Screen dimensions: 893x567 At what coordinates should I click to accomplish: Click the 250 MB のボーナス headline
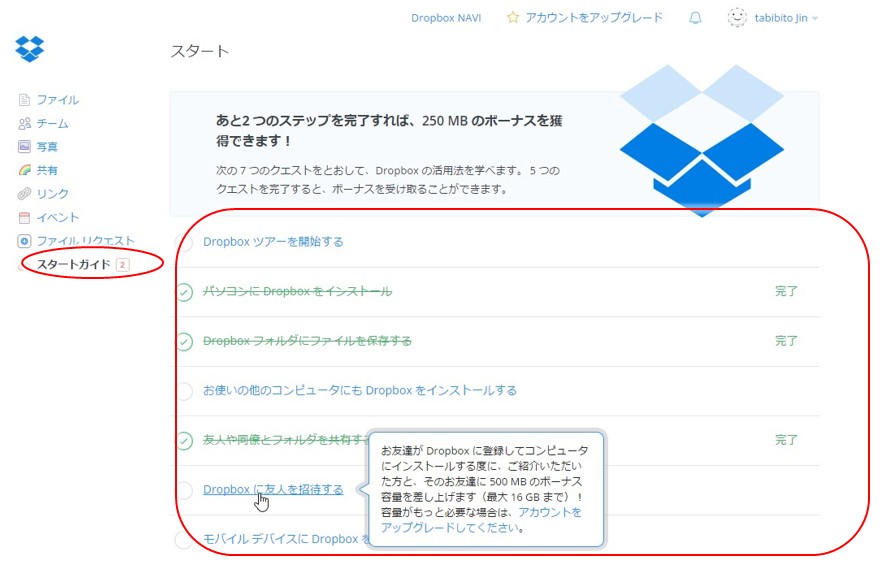389,130
